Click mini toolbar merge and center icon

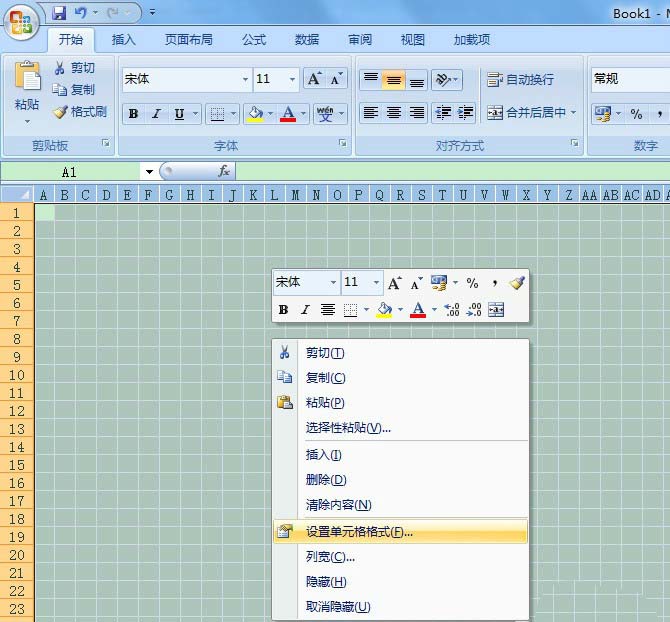496,309
